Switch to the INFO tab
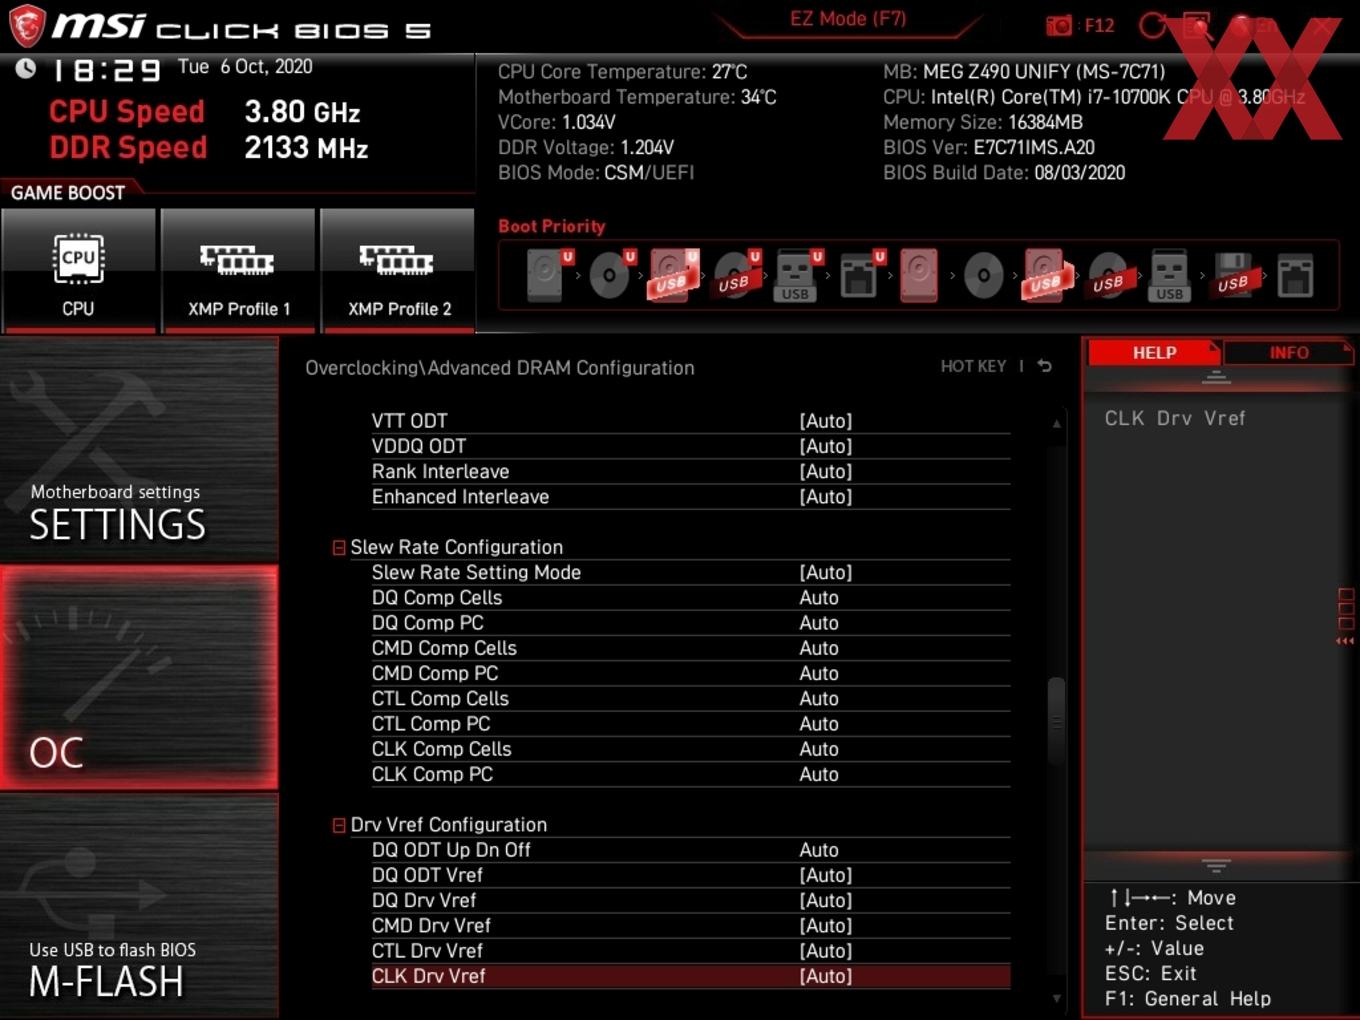Screen dimensions: 1360x1020 click(1288, 352)
